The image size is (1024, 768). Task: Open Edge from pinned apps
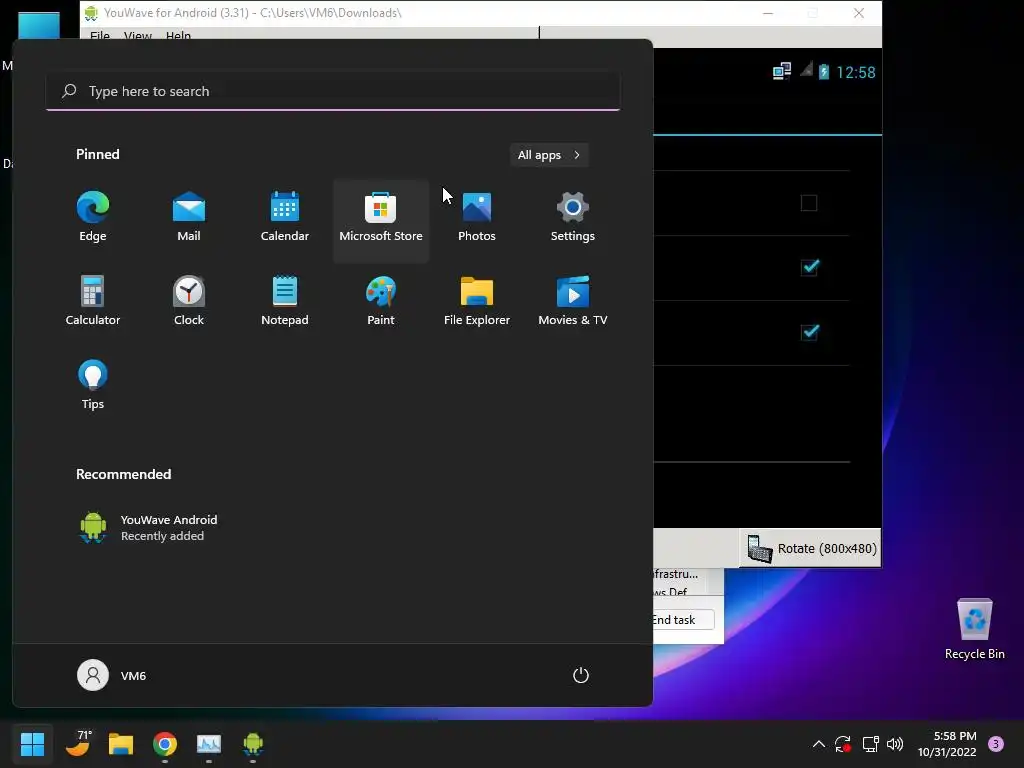(x=93, y=217)
